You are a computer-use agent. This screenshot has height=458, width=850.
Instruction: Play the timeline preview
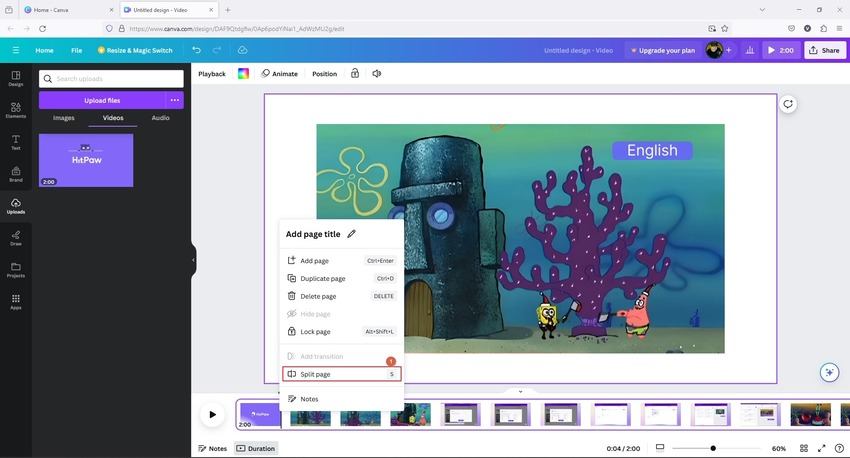(212, 415)
